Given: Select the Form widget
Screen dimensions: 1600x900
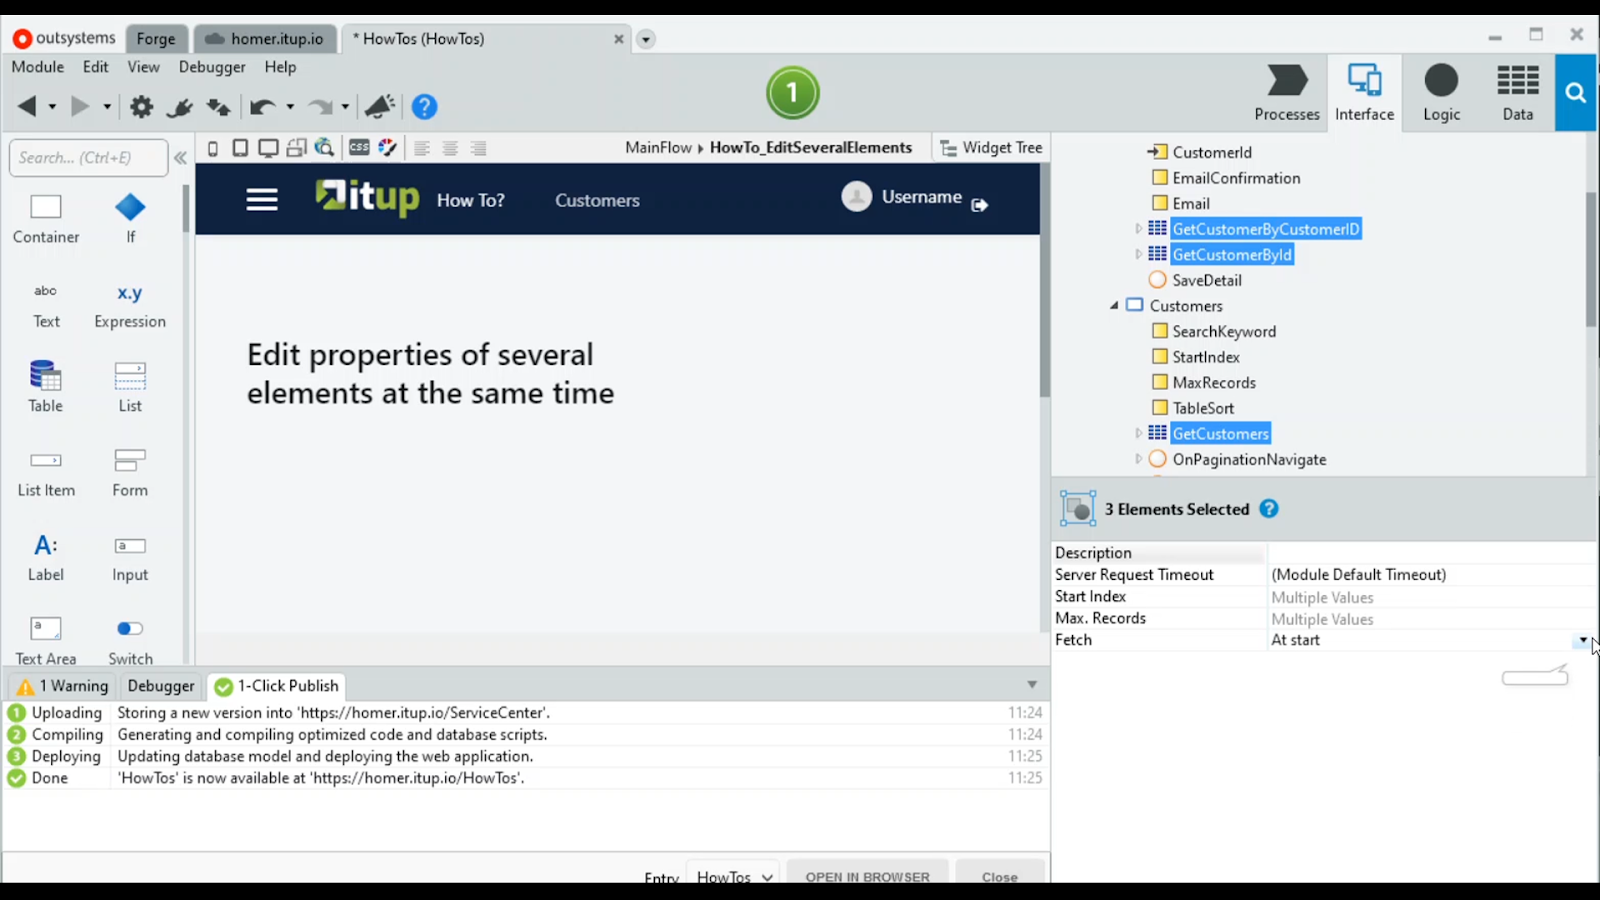Looking at the screenshot, I should pos(130,473).
